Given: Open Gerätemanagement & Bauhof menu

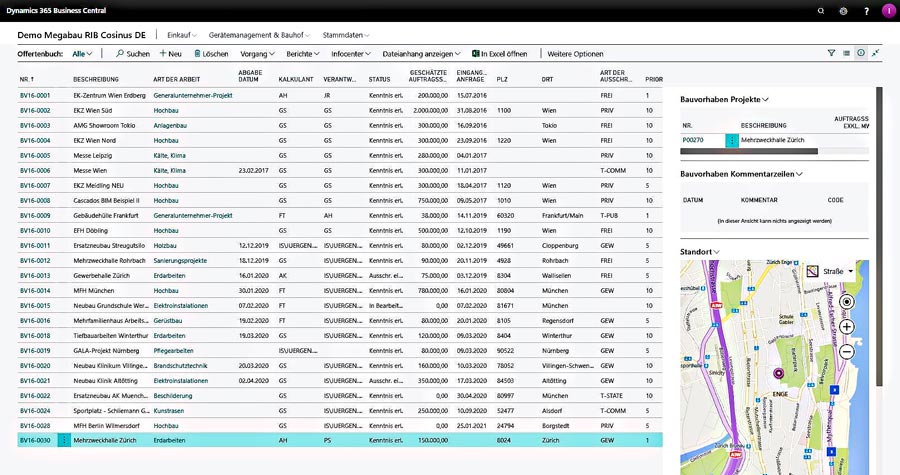Looking at the screenshot, I should [259, 35].
